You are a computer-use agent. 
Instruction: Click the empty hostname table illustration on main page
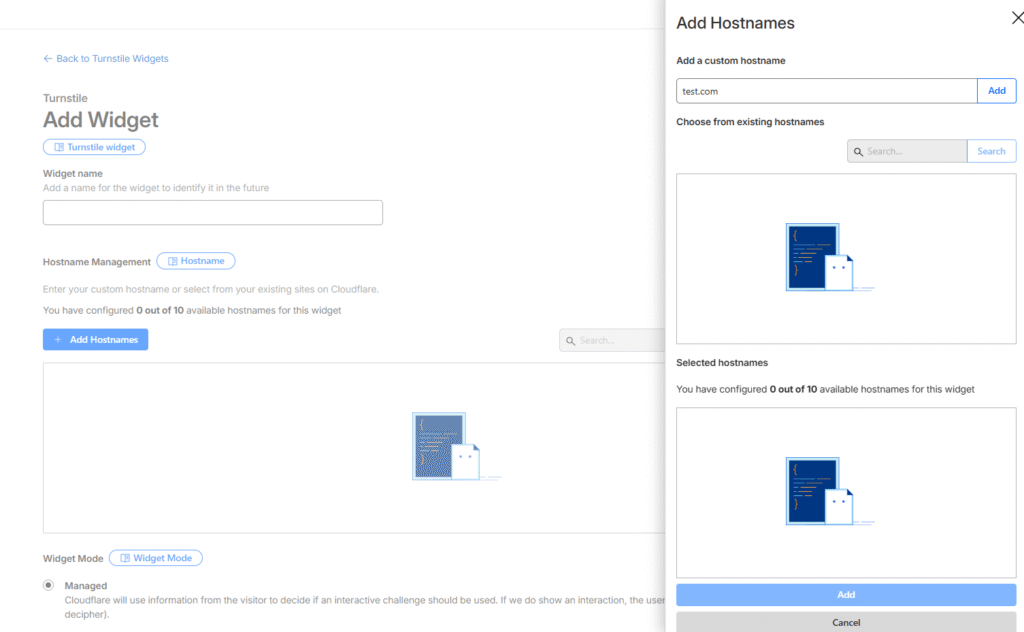446,447
